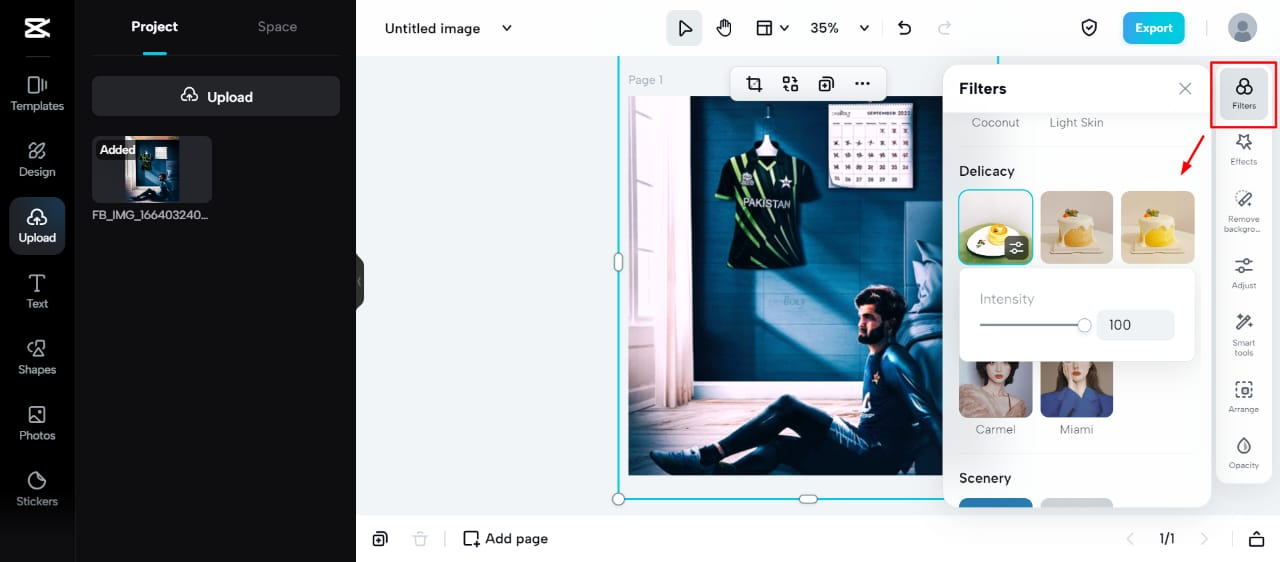Open the Smart tools panel

point(1244,334)
